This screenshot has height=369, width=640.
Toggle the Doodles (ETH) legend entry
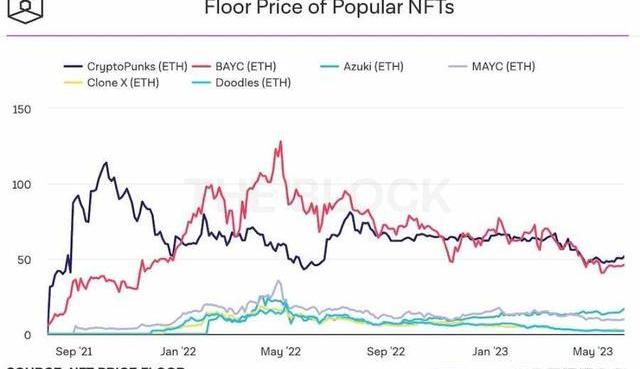[241, 83]
